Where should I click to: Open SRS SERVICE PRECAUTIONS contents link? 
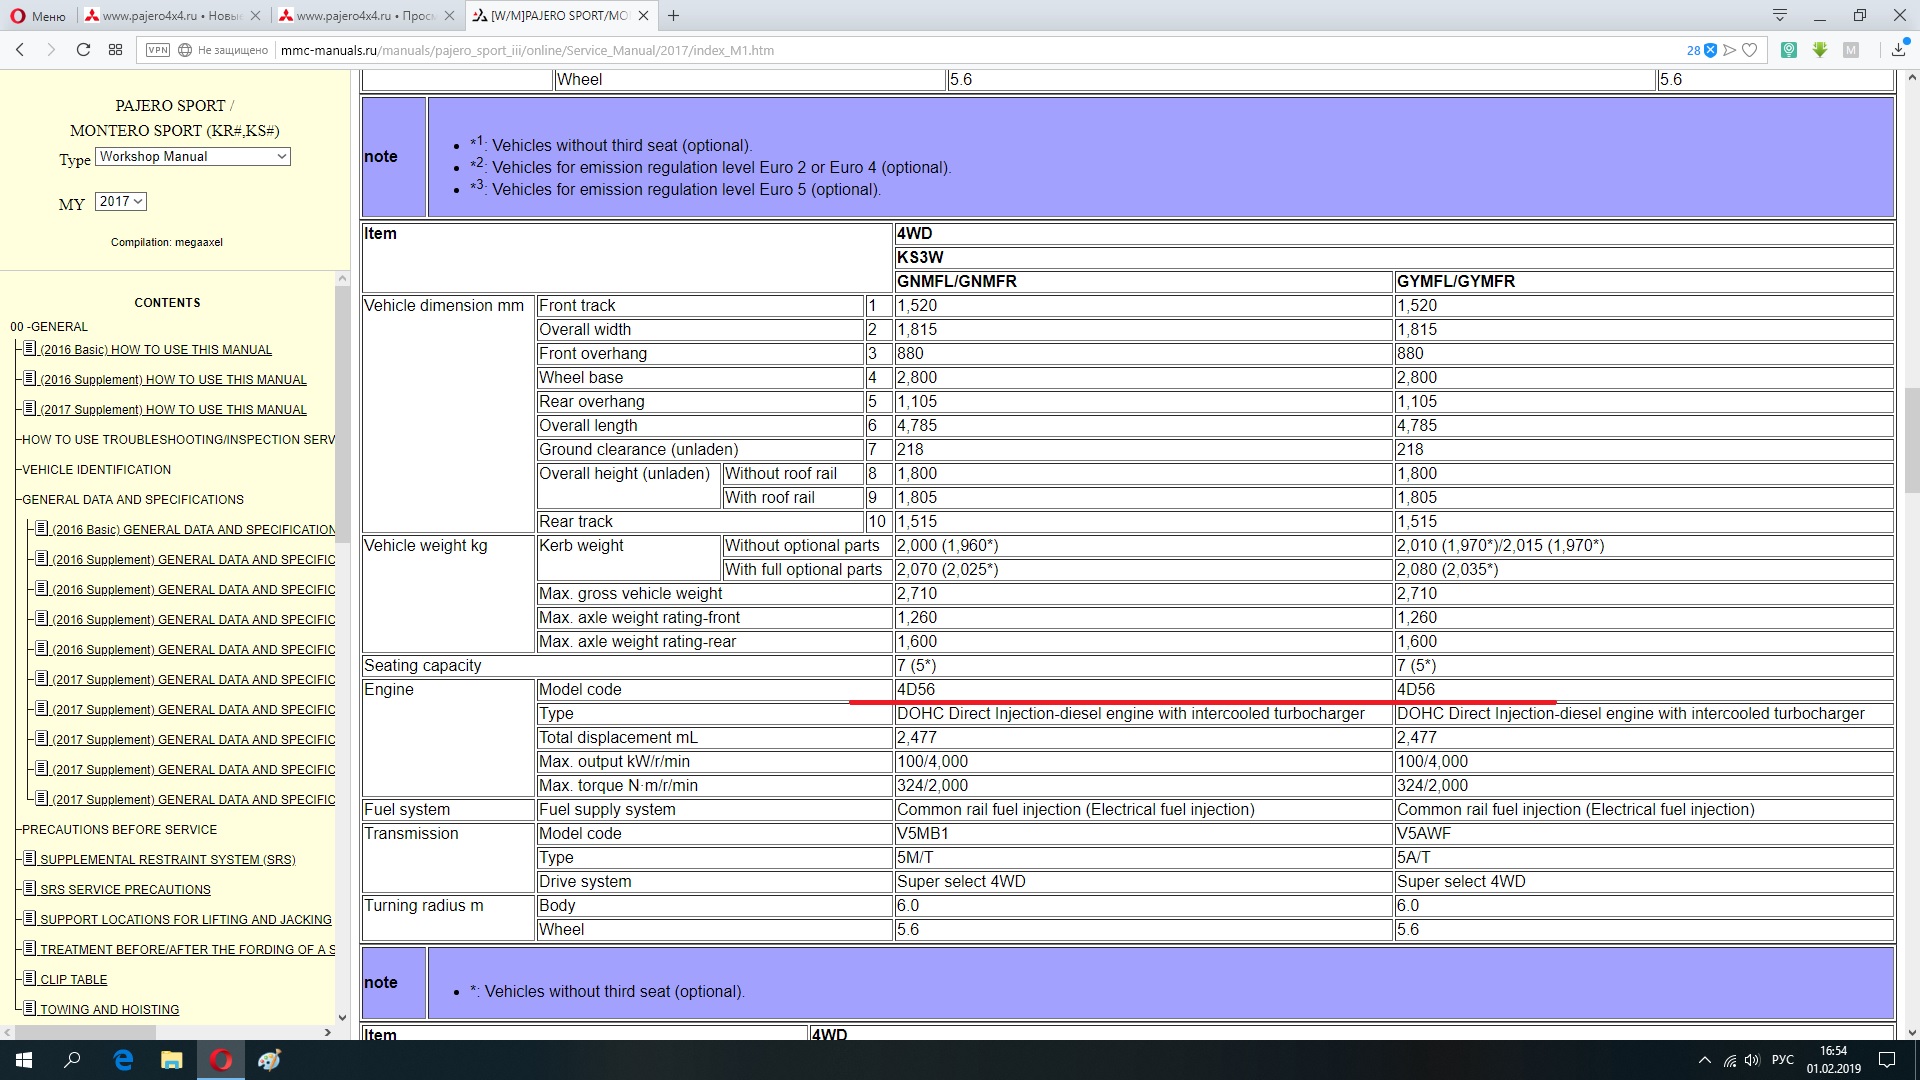125,890
